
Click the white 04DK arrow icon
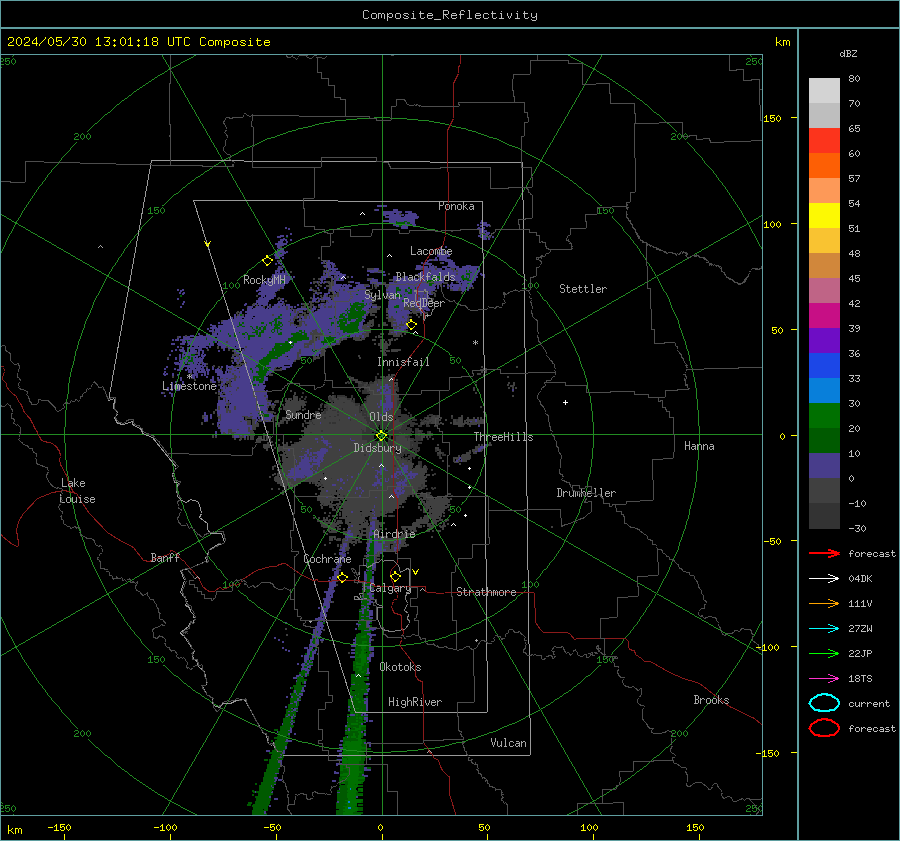pos(824,578)
